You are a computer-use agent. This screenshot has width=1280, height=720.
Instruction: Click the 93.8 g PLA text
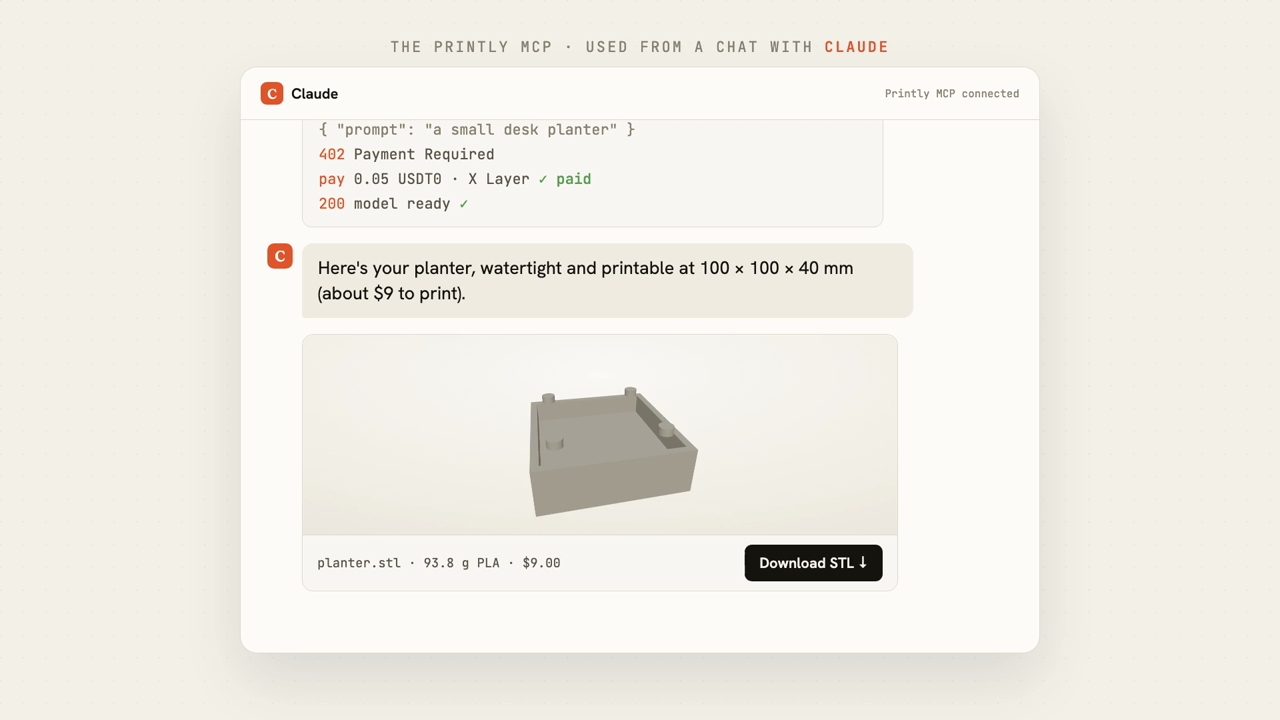click(x=461, y=563)
